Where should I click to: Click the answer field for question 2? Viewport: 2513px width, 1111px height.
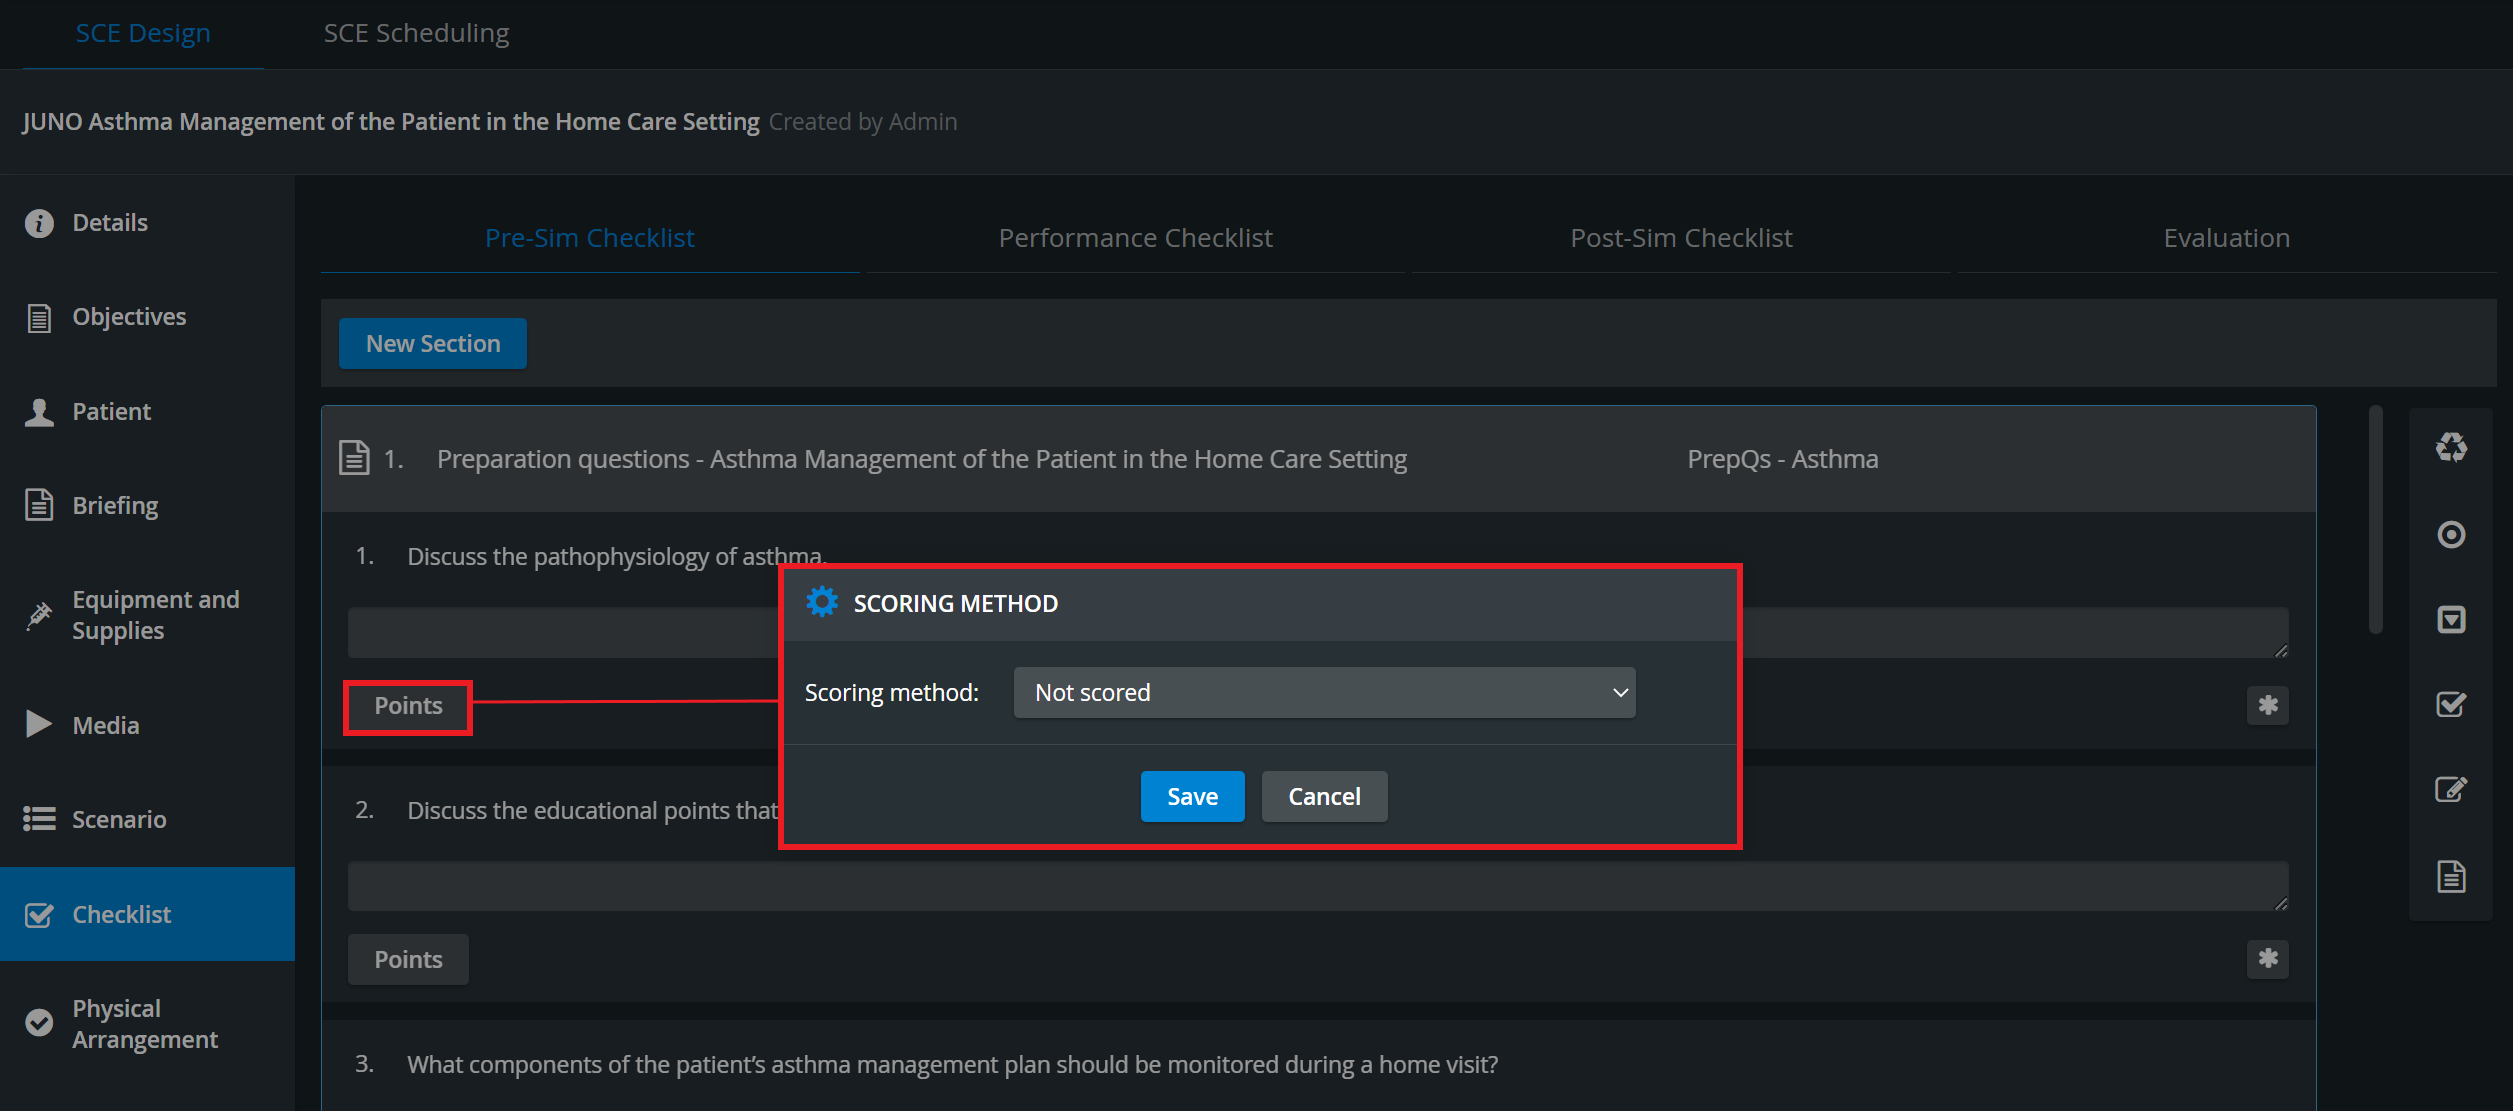1318,886
